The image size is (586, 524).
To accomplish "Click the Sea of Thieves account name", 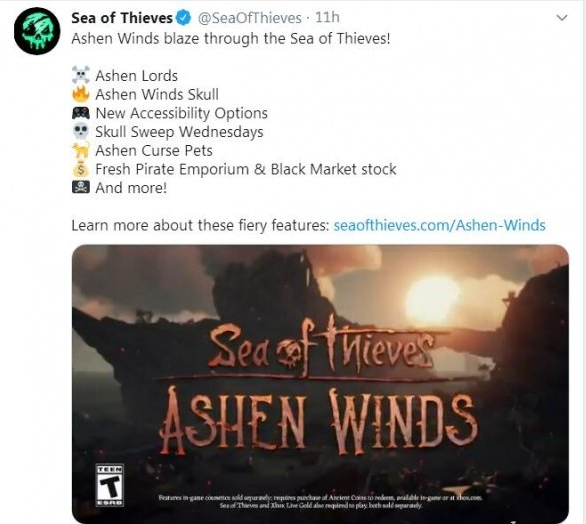I will tap(122, 18).
